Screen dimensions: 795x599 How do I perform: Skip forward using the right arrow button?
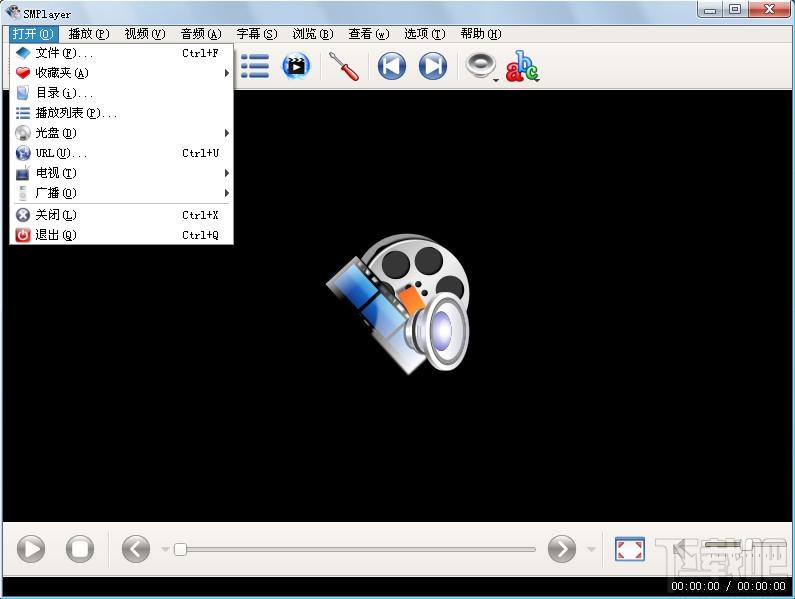click(x=562, y=549)
